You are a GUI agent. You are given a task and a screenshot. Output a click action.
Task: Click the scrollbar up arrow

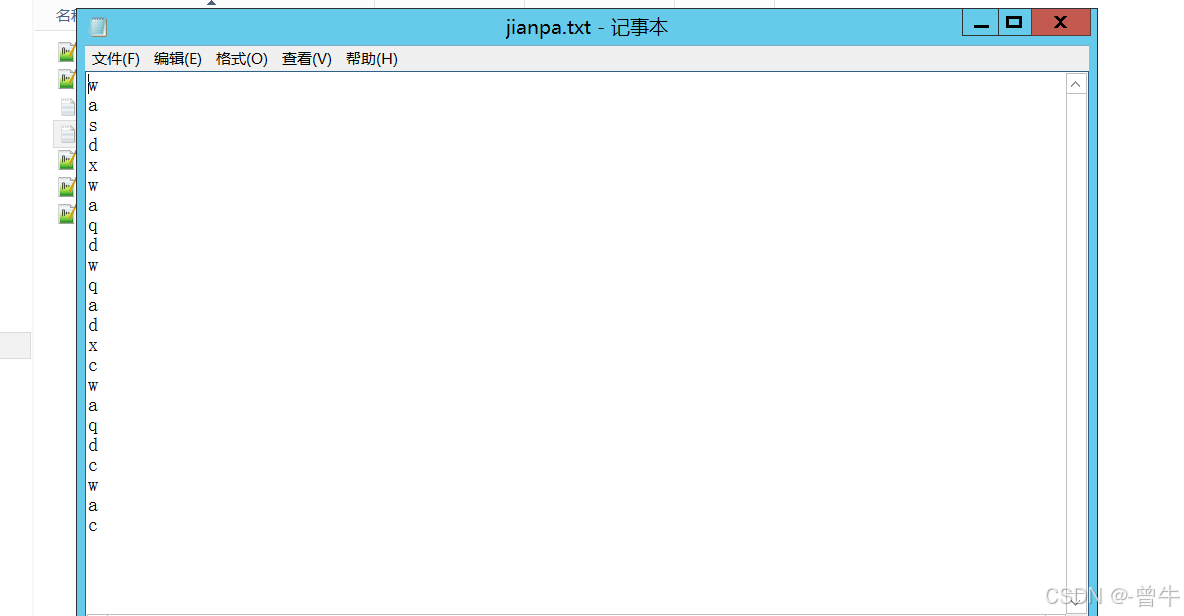1075,85
